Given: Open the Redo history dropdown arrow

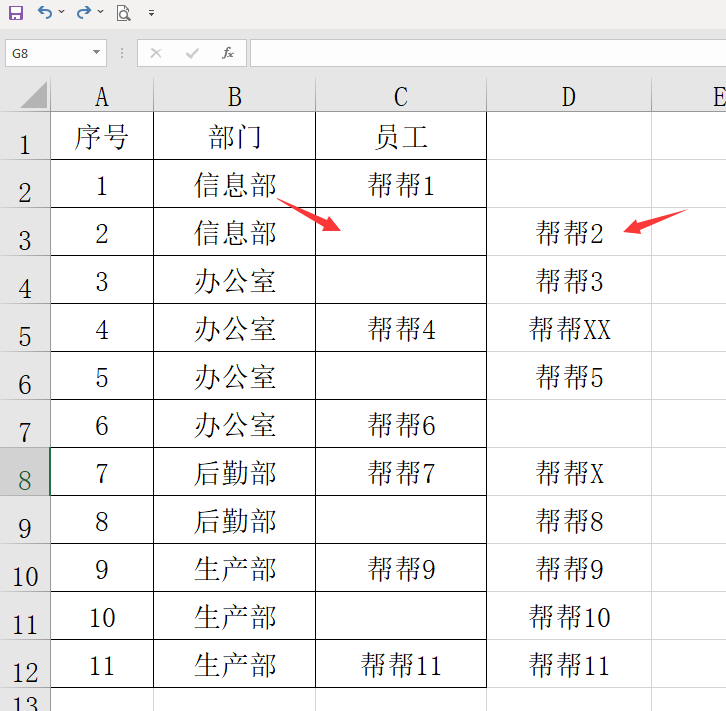Looking at the screenshot, I should pyautogui.click(x=100, y=12).
